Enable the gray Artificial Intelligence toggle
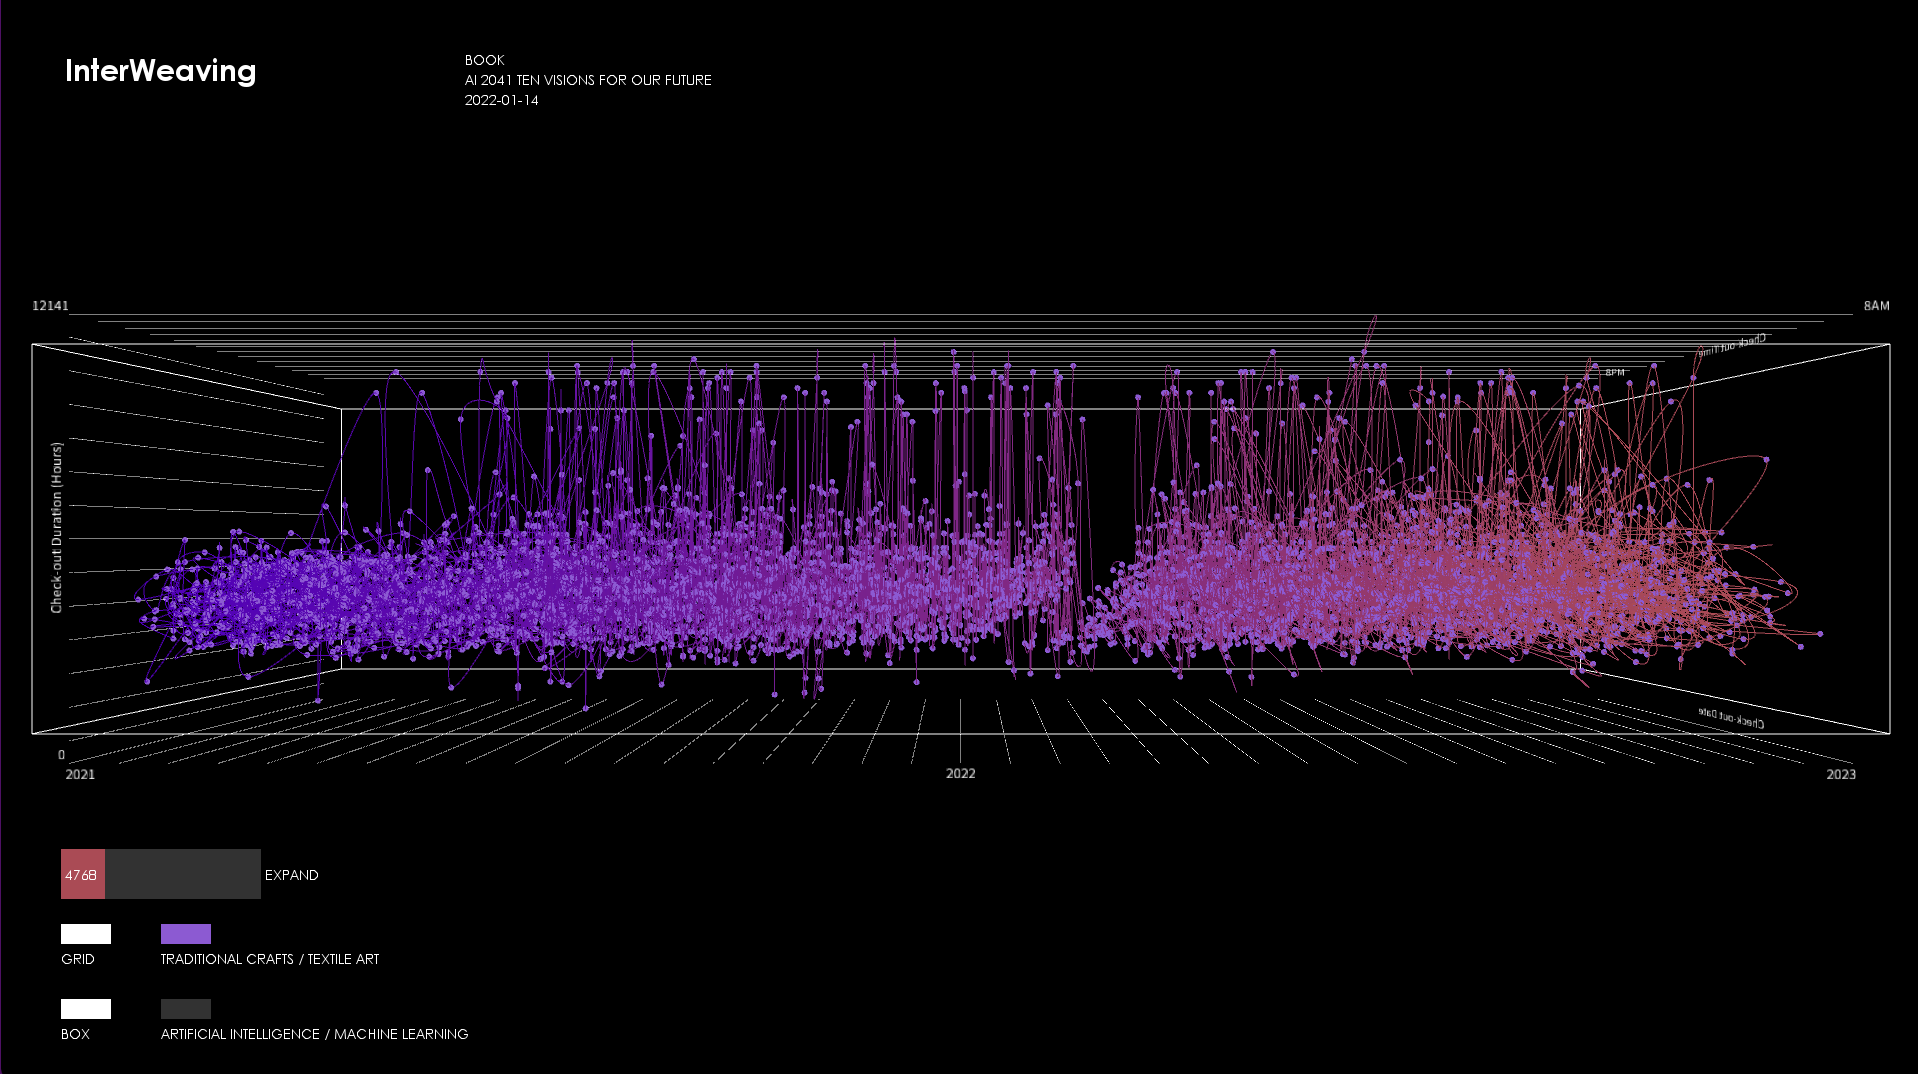Screen dimensions: 1918x1074 185,1009
